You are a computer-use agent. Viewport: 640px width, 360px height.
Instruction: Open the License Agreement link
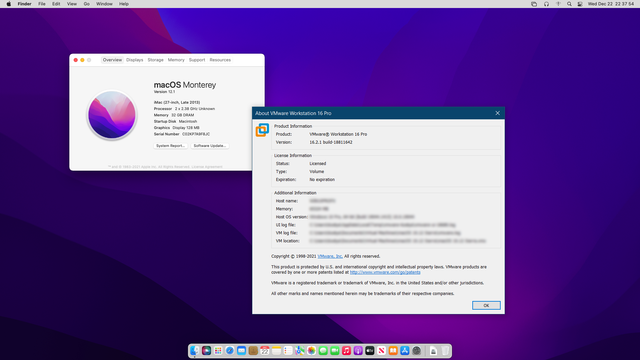[x=207, y=167]
